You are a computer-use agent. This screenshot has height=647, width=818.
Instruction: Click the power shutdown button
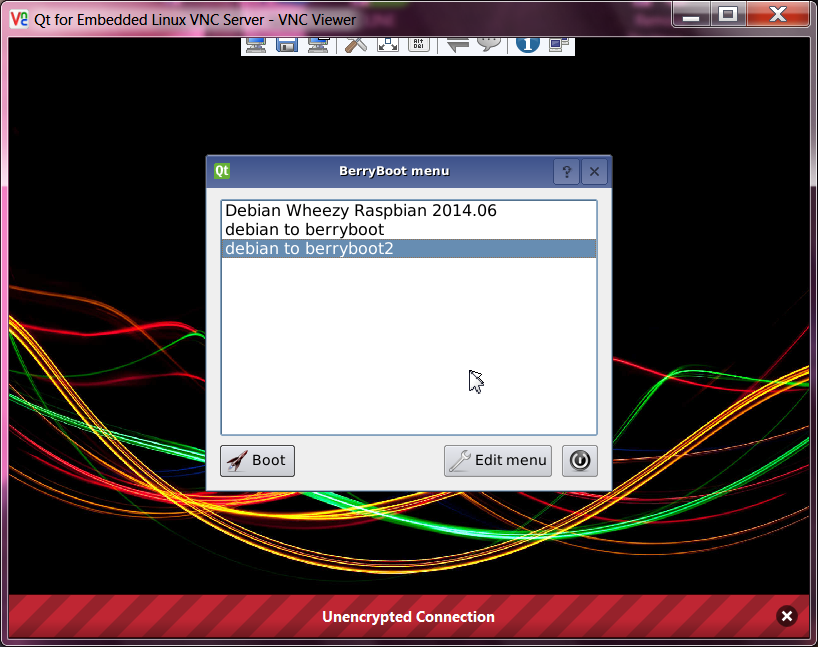(x=579, y=461)
